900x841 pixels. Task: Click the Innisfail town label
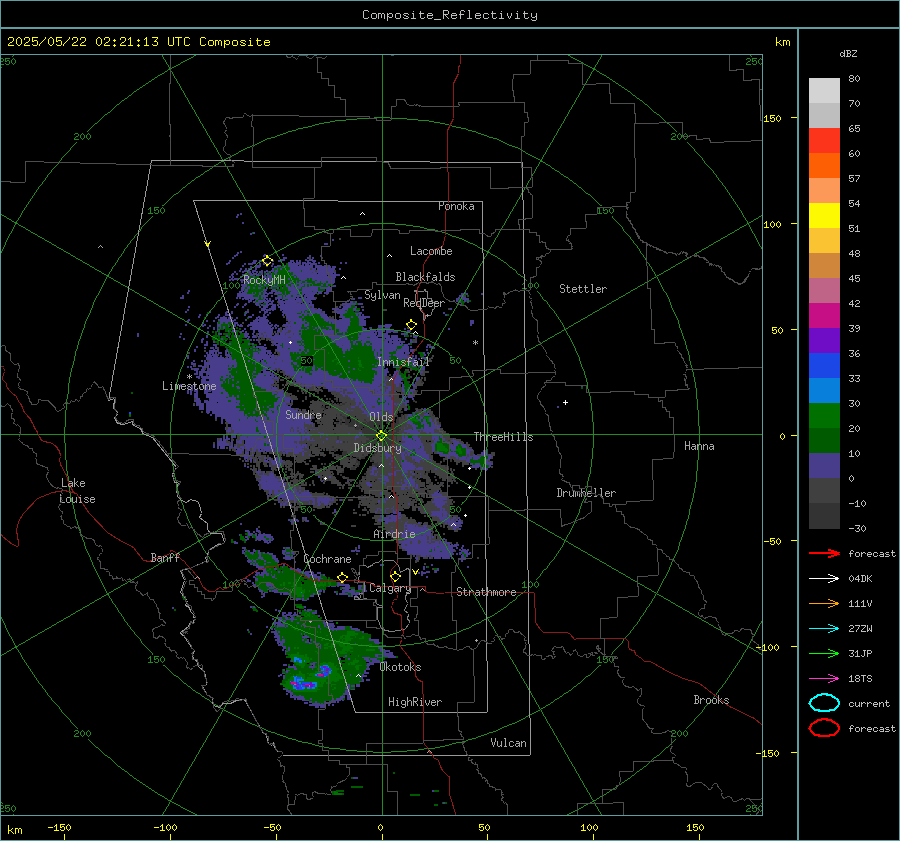(x=403, y=362)
